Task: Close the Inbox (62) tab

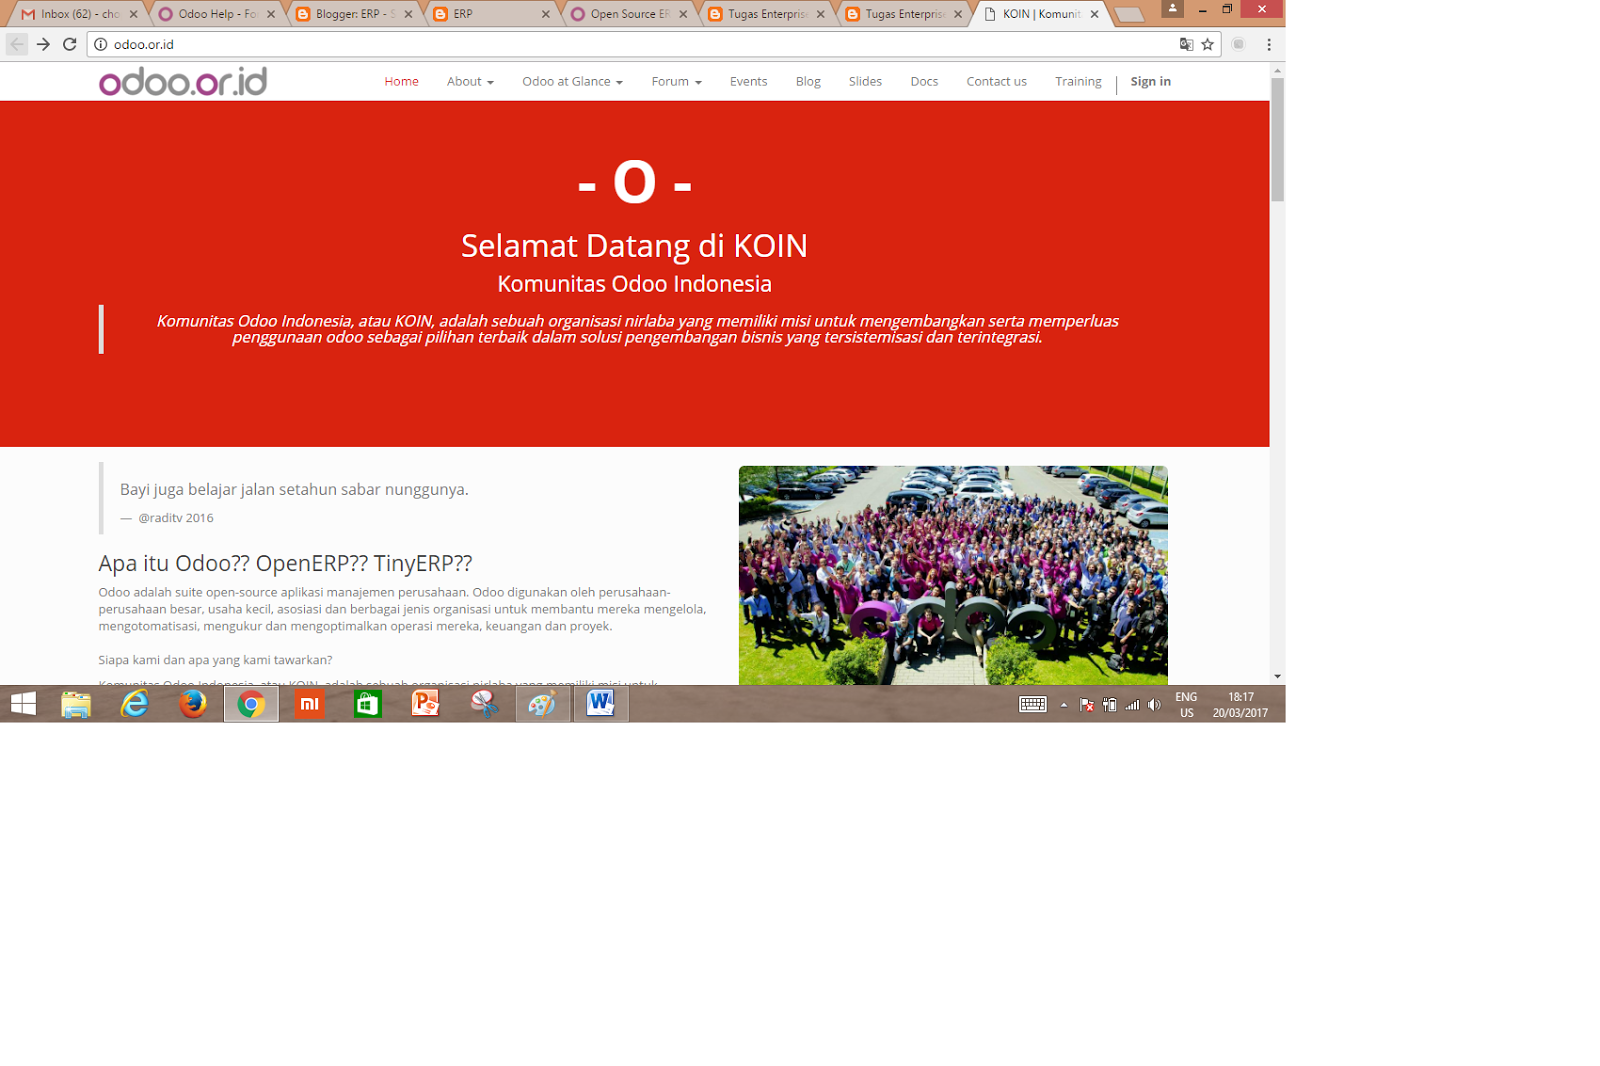Action: pos(133,14)
